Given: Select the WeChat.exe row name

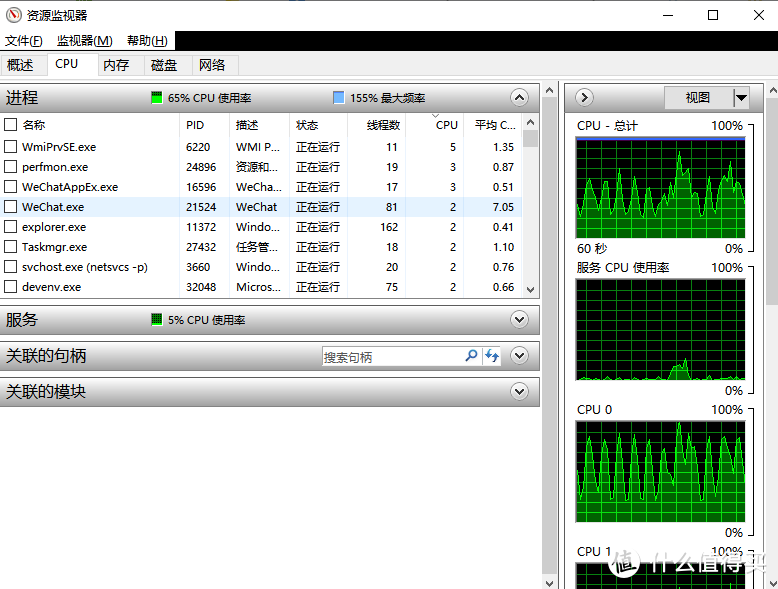Looking at the screenshot, I should [53, 207].
